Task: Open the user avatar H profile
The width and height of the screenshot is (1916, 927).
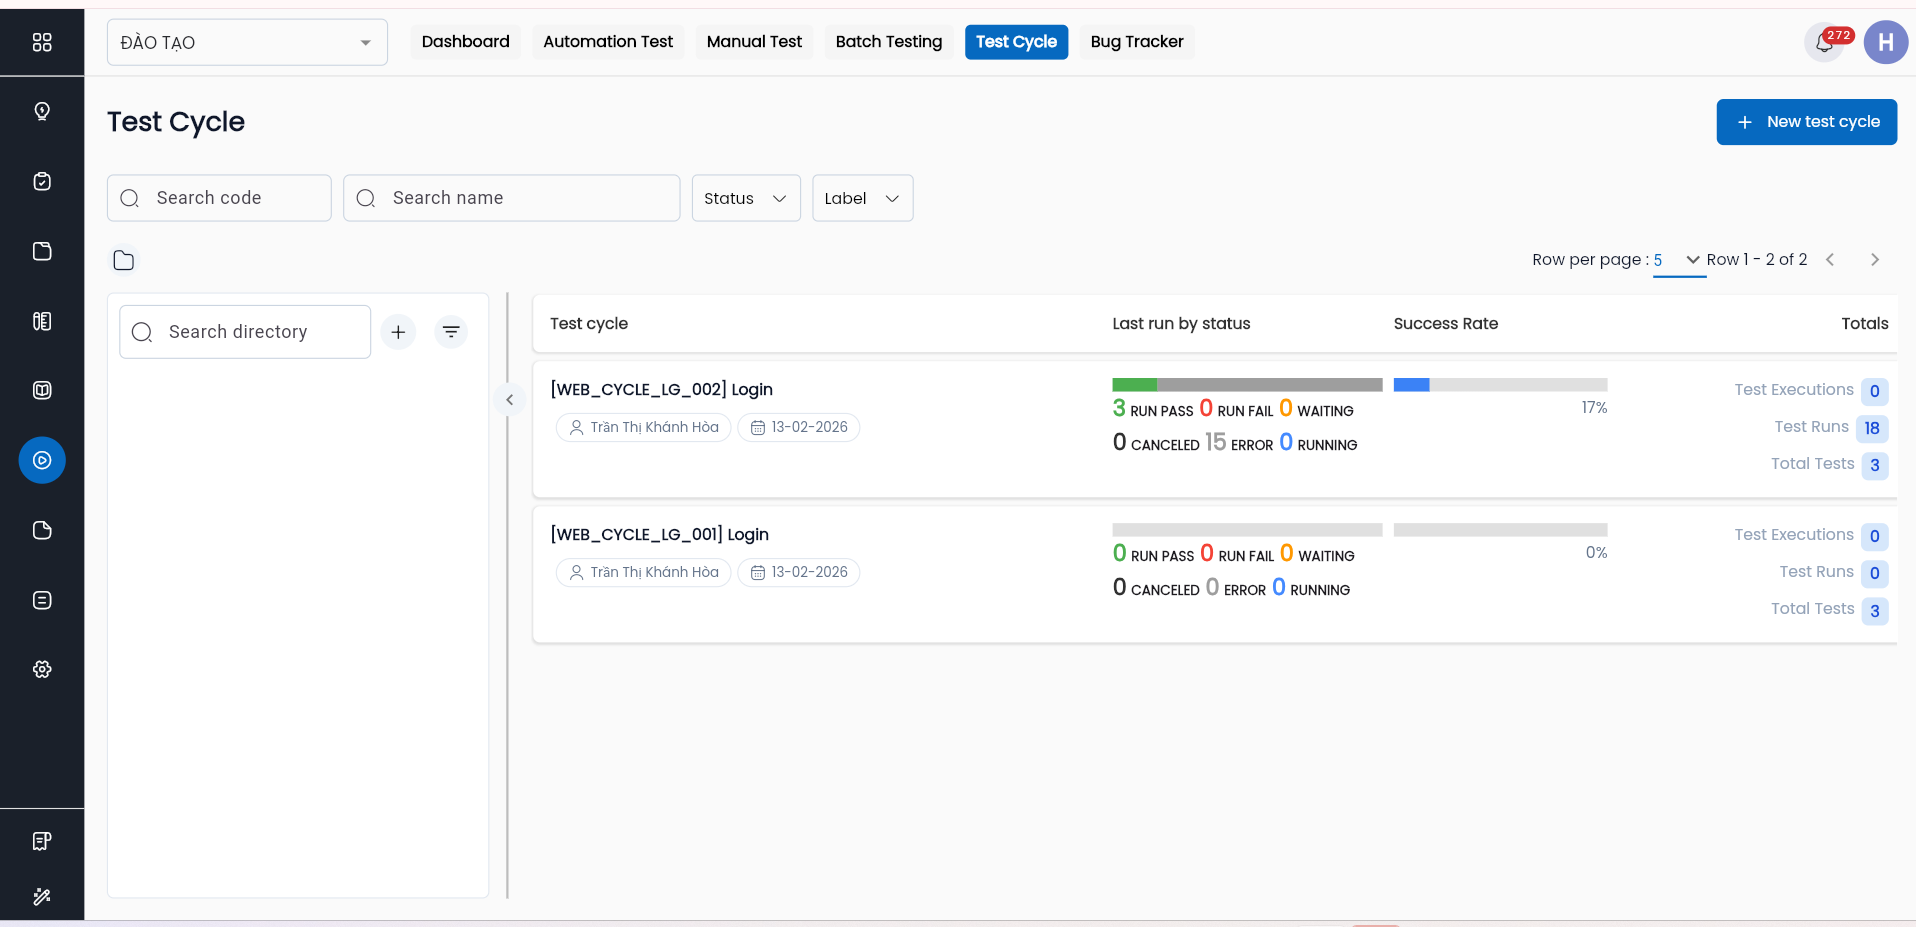Action: [1885, 42]
